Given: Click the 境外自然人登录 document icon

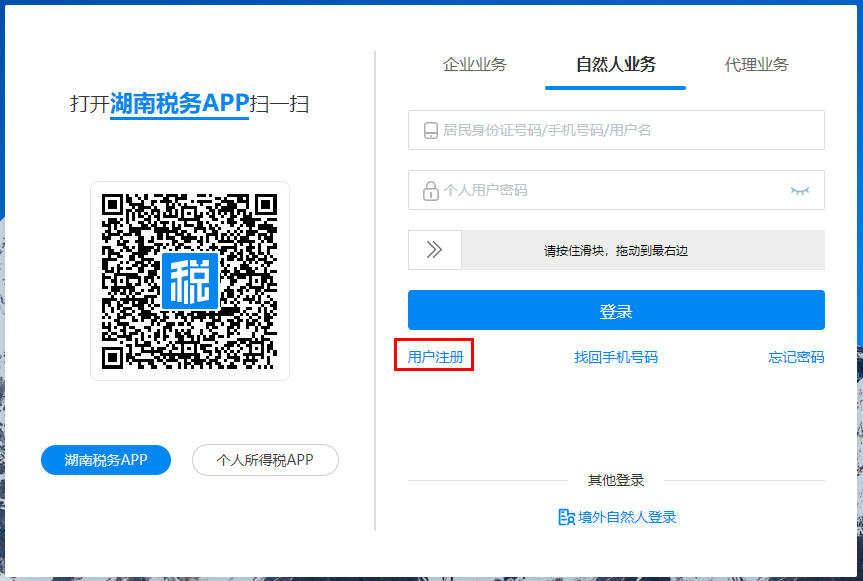Looking at the screenshot, I should [566, 517].
